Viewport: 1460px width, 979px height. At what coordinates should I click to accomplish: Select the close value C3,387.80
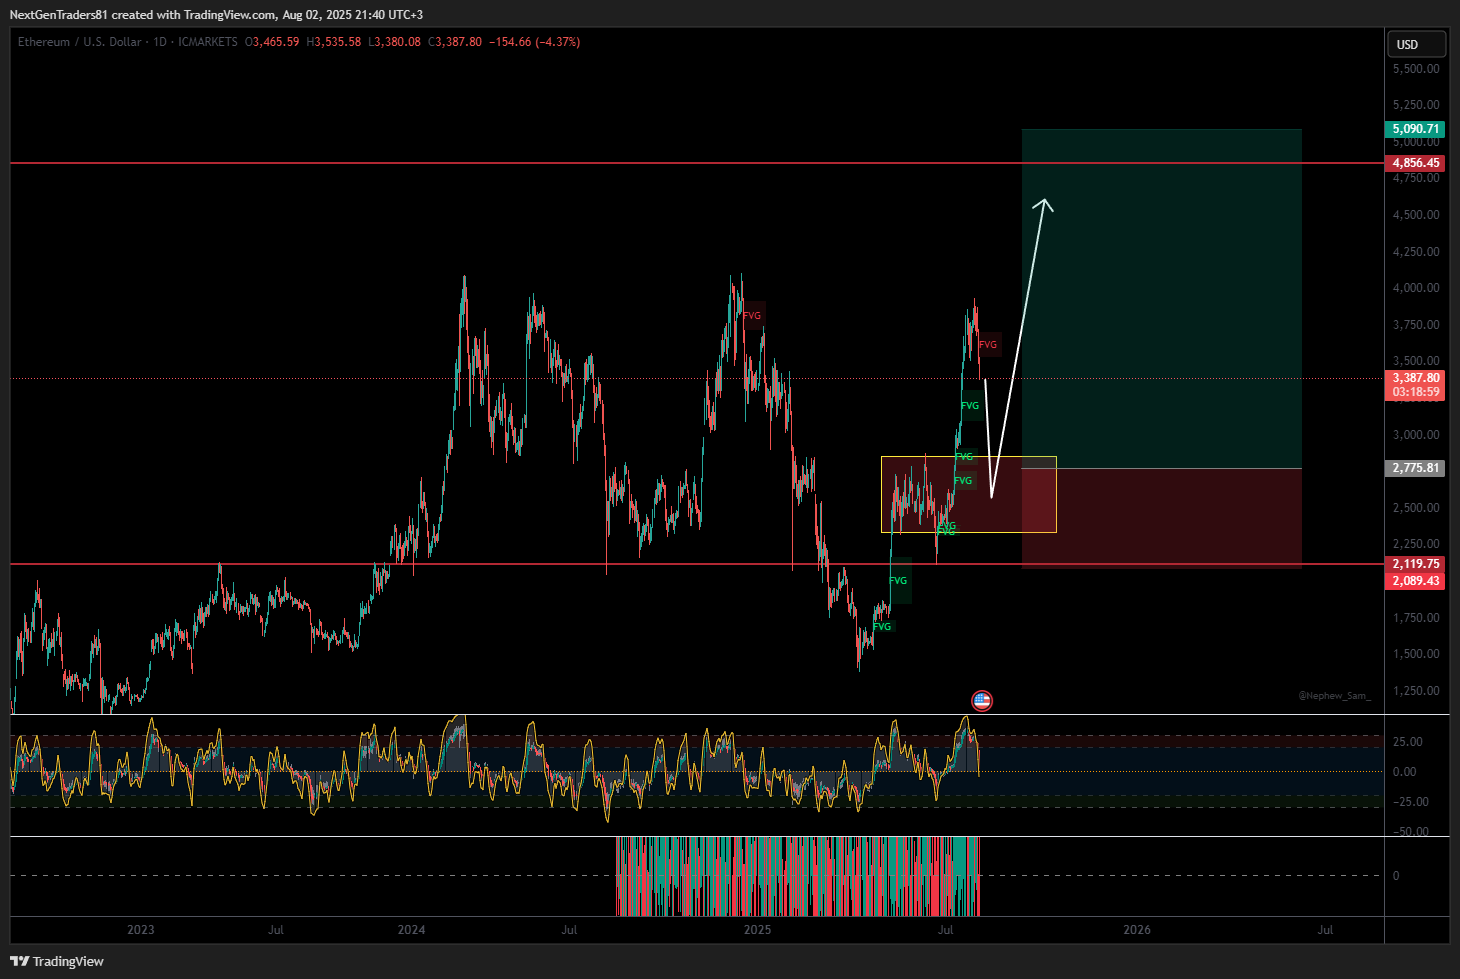click(455, 42)
